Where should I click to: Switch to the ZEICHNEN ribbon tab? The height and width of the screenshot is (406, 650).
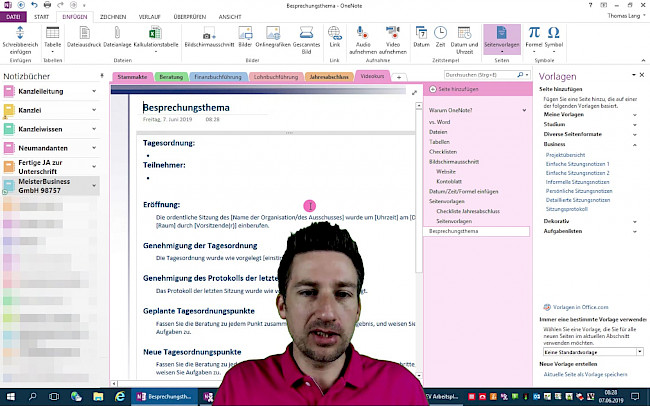(113, 16)
